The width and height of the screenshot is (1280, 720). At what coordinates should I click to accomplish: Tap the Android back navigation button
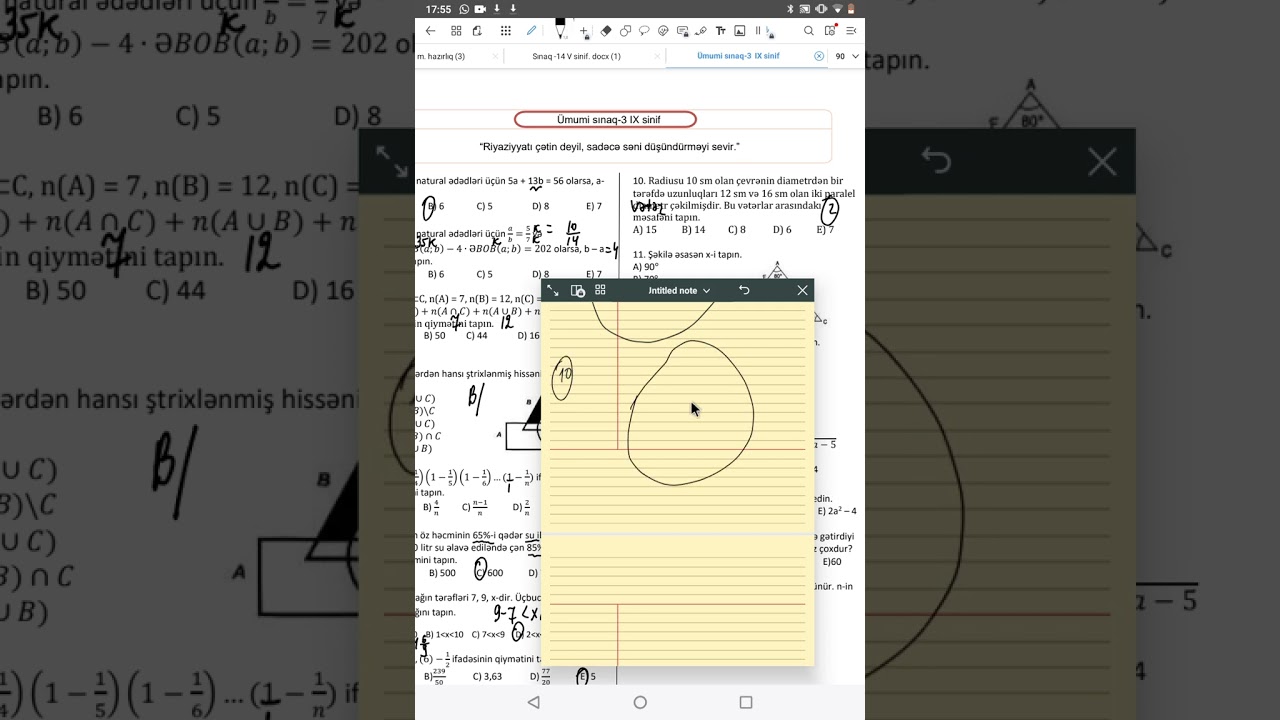[533, 703]
